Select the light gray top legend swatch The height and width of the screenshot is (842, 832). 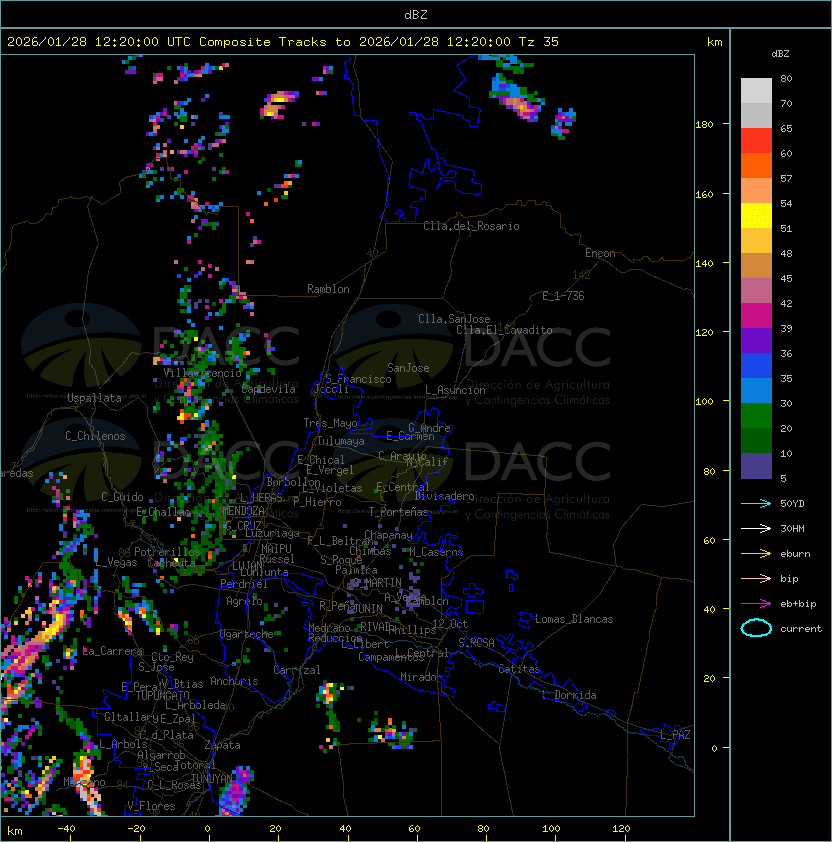[756, 91]
